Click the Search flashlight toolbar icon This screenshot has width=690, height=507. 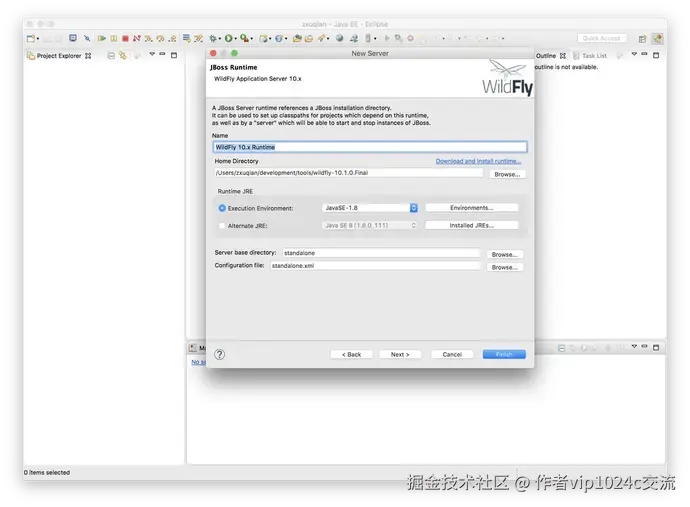click(x=321, y=39)
